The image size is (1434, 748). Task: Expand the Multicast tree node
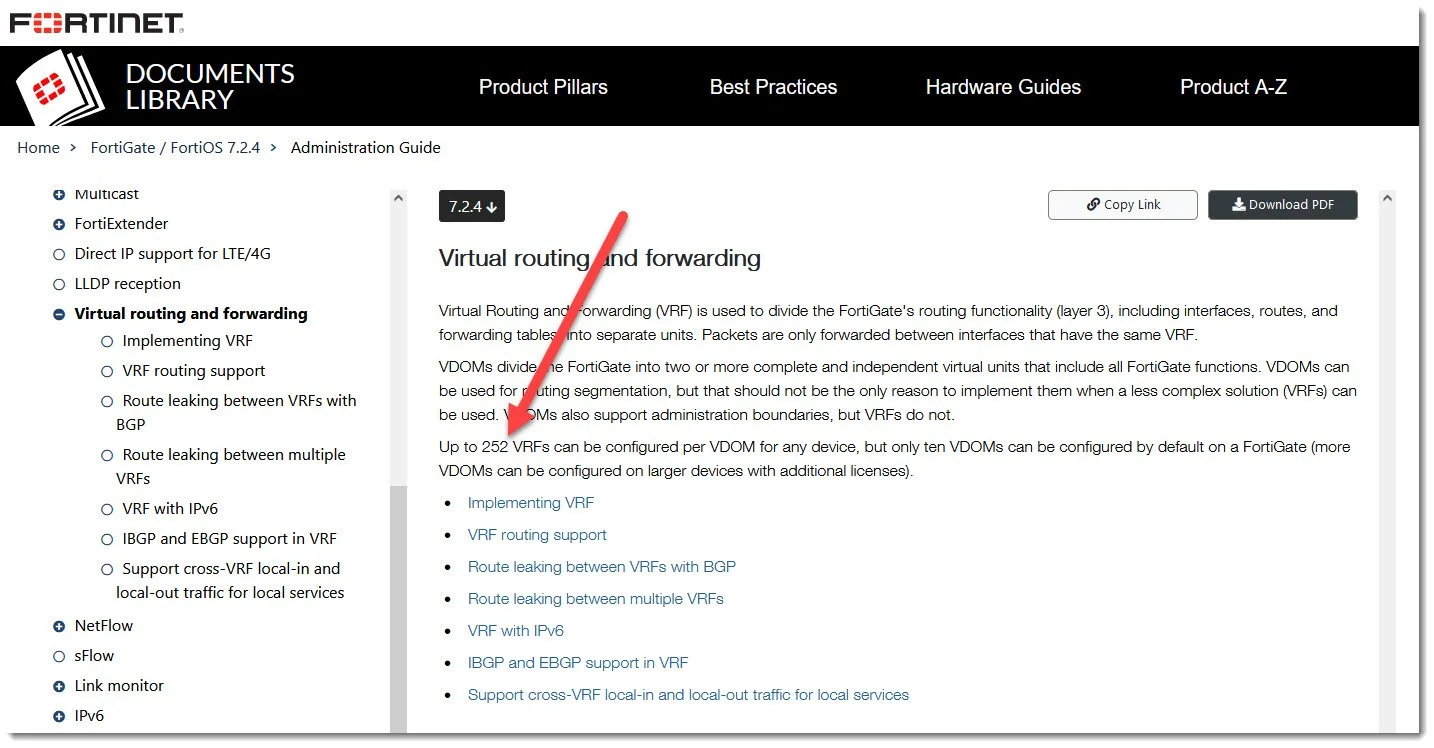tap(59, 194)
